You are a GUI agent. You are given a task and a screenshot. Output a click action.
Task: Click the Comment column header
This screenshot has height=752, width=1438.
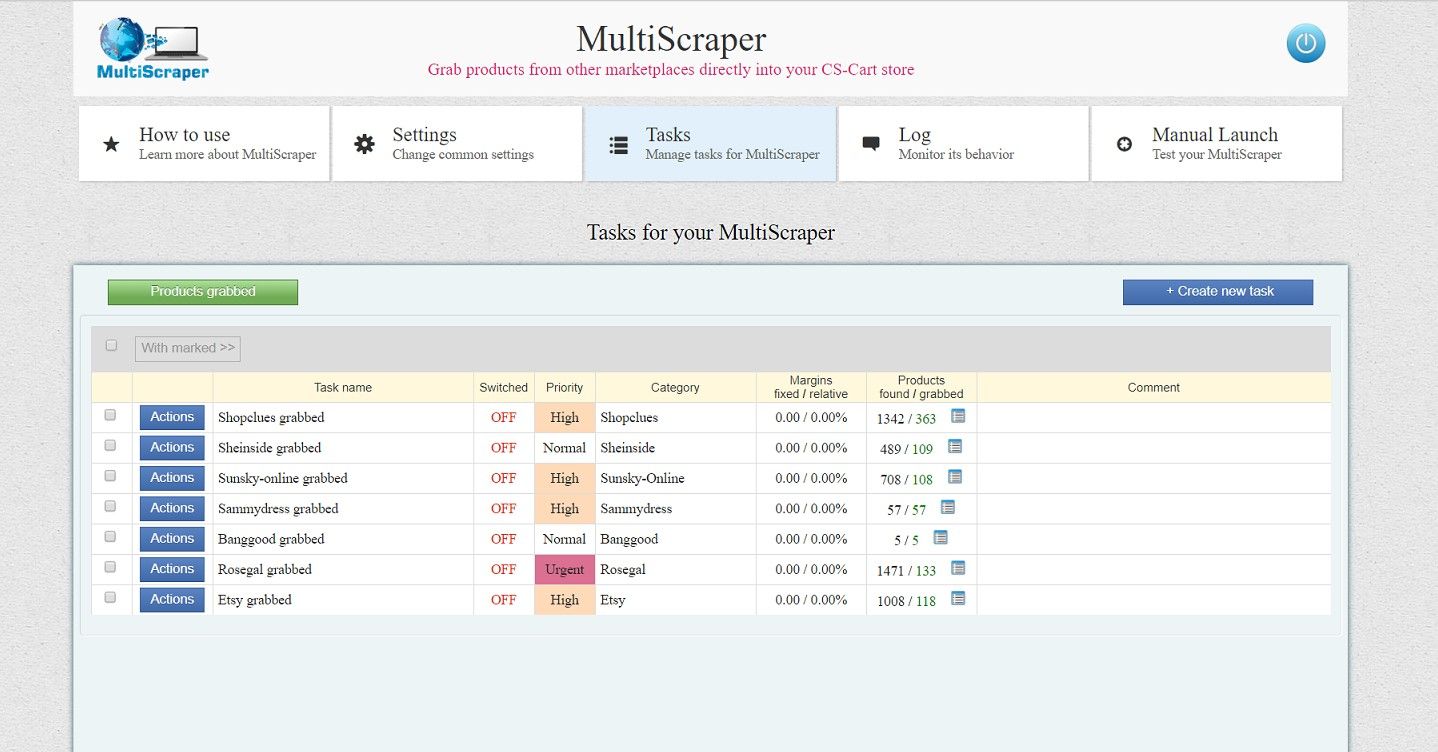1154,388
